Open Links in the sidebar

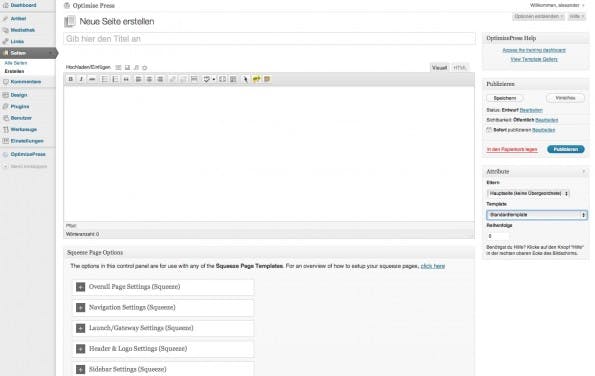pyautogui.click(x=17, y=41)
